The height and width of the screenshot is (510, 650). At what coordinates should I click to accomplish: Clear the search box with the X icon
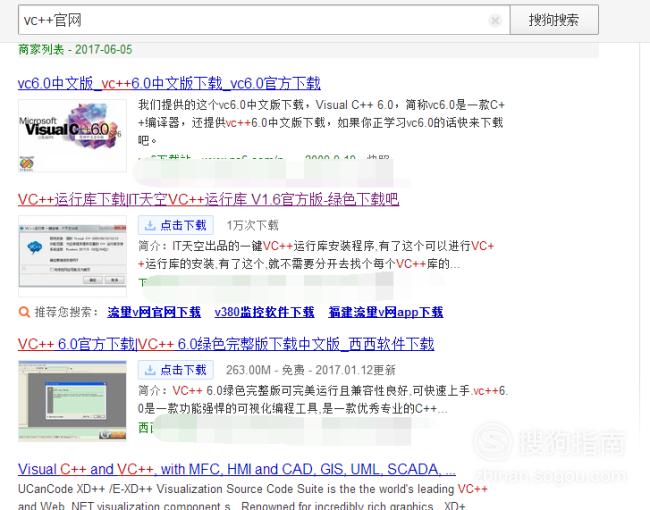[495, 20]
